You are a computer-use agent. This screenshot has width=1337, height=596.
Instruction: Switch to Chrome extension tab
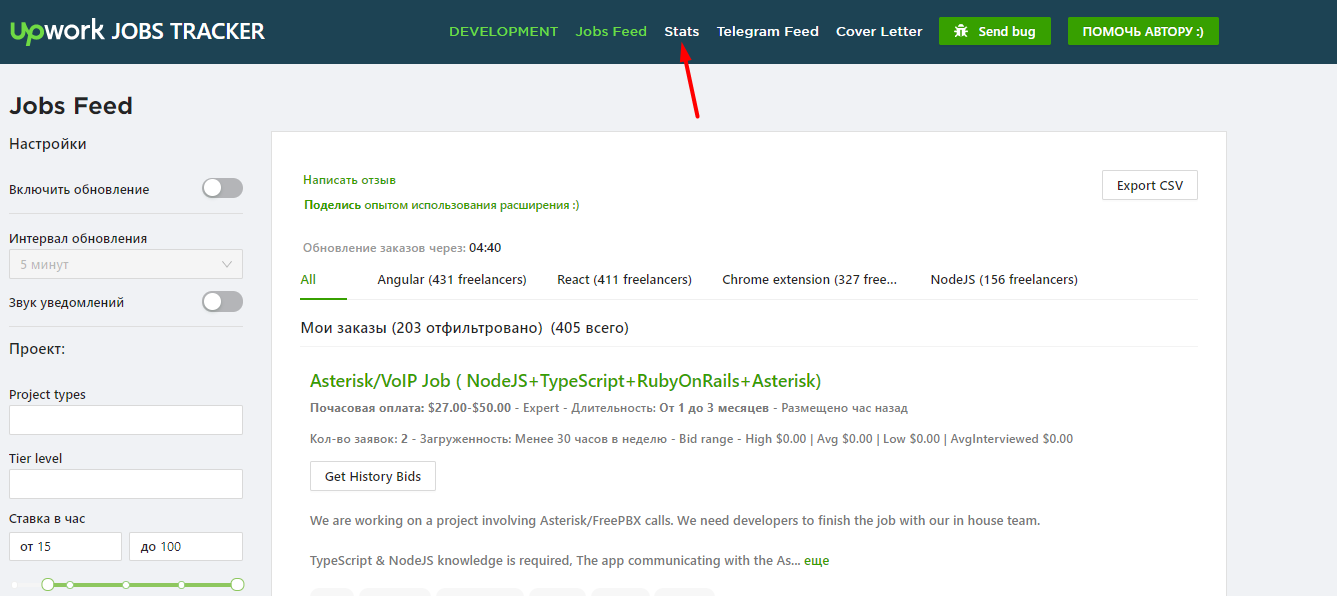(x=810, y=280)
